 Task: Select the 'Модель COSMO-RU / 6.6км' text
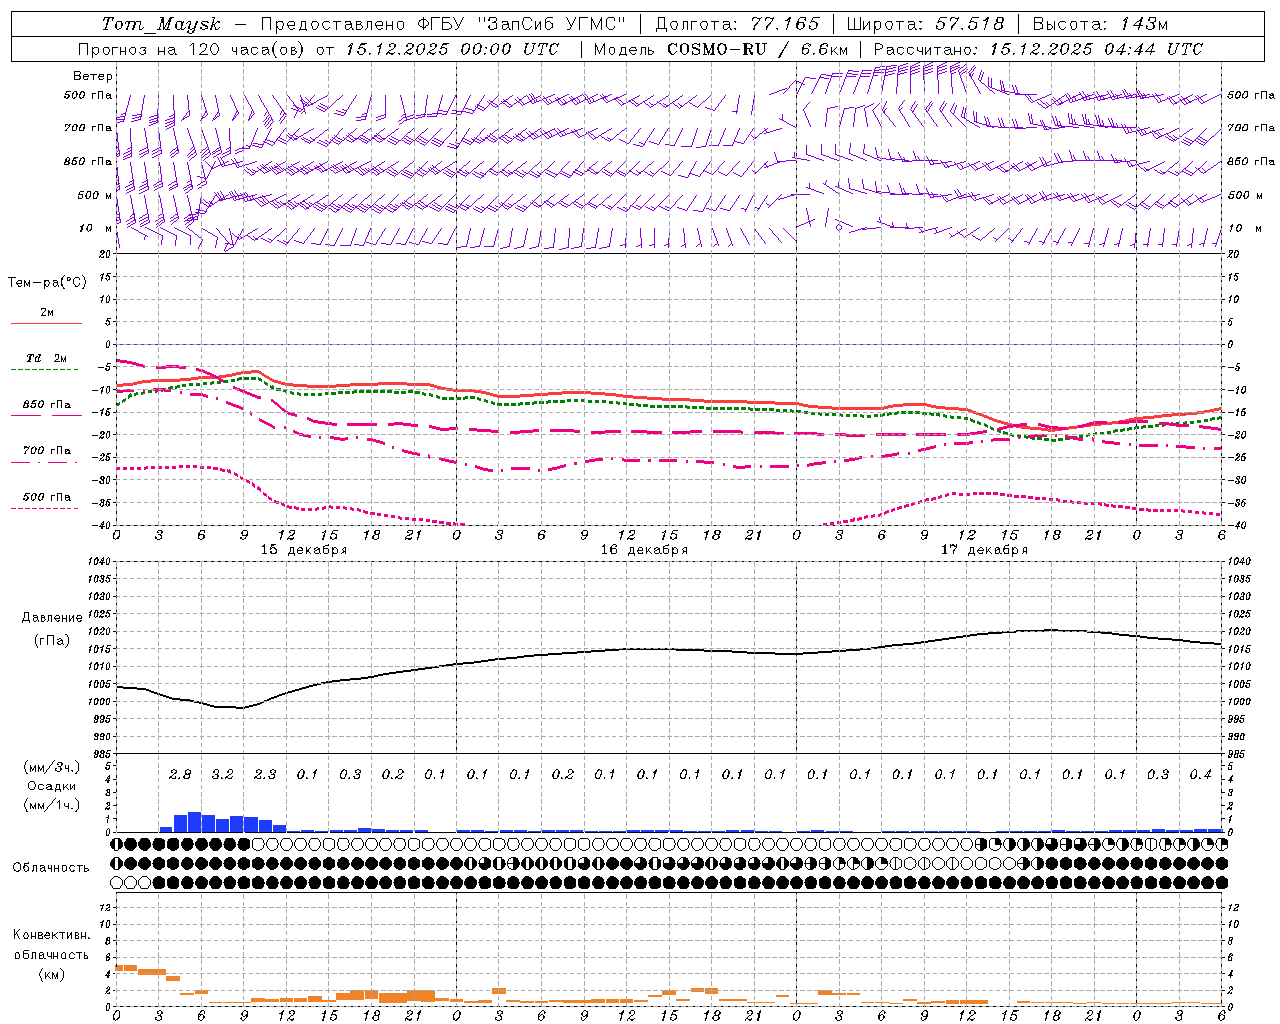721,49
